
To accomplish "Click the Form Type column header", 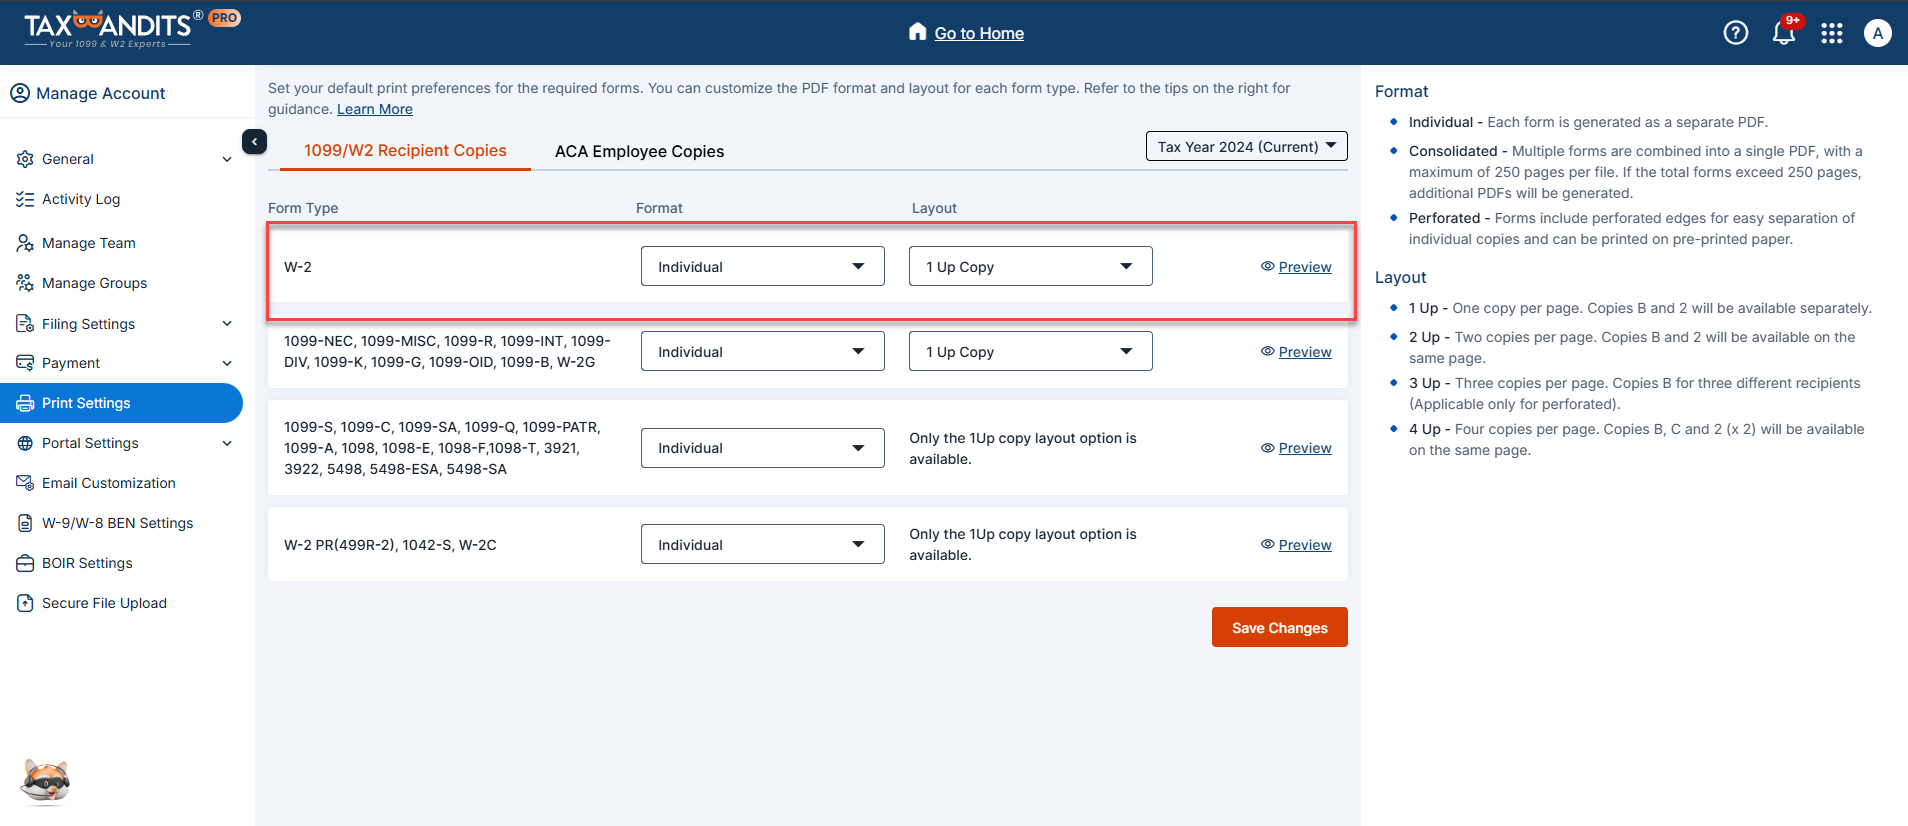I will pyautogui.click(x=303, y=208).
